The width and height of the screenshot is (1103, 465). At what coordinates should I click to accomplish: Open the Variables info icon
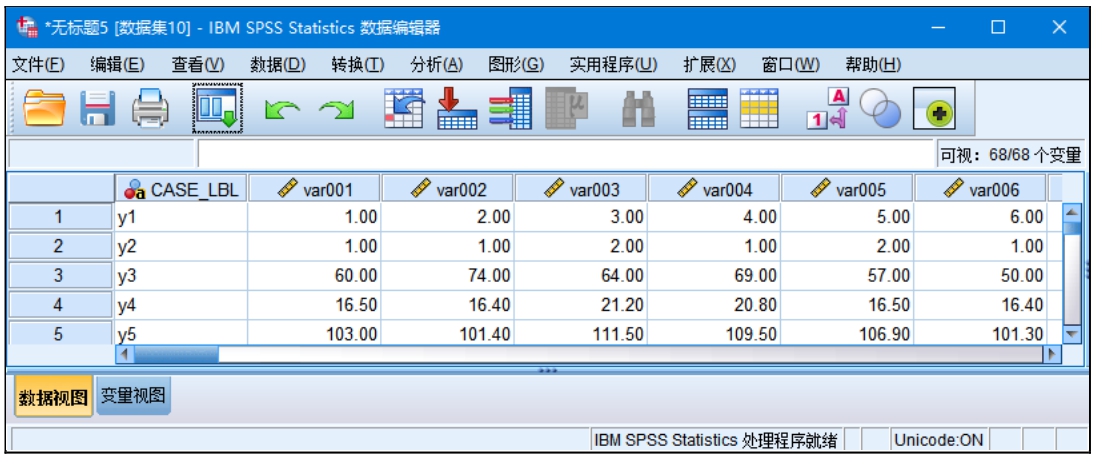(x=511, y=108)
